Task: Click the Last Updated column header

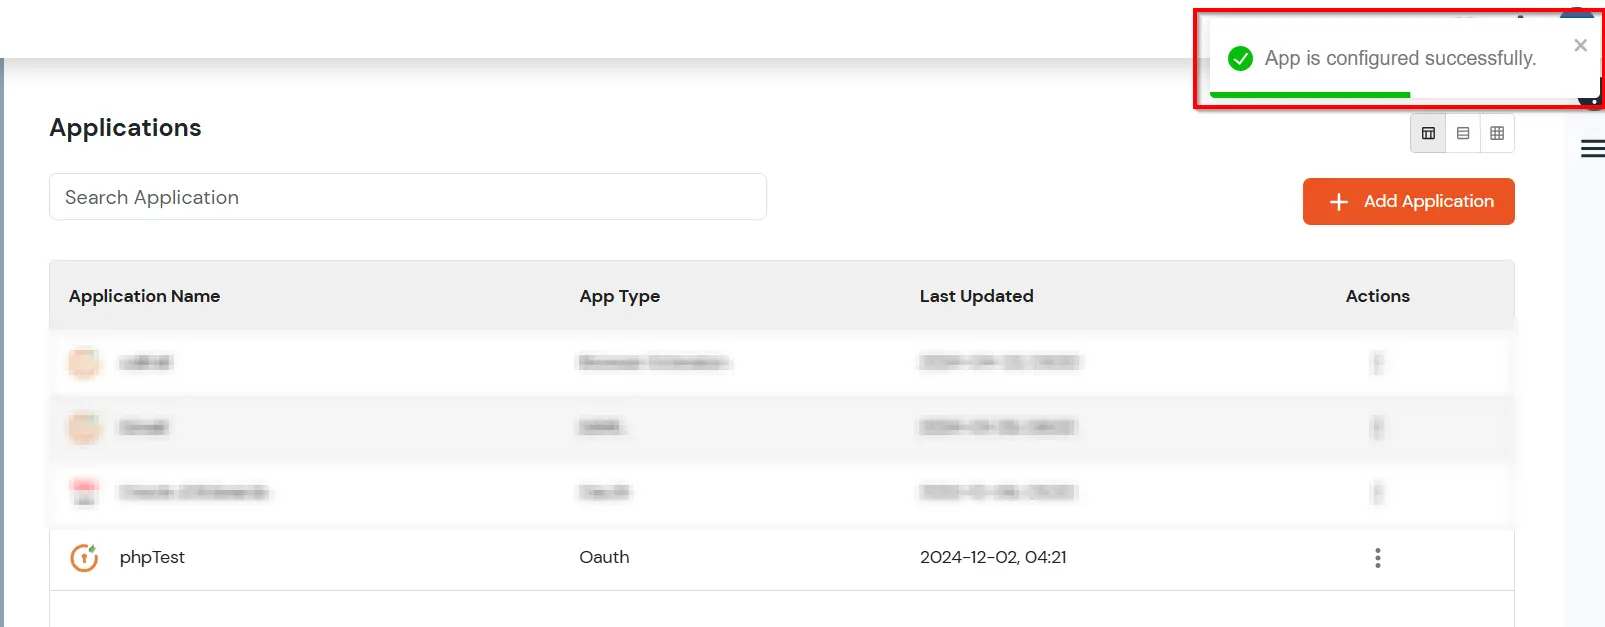Action: pyautogui.click(x=976, y=296)
